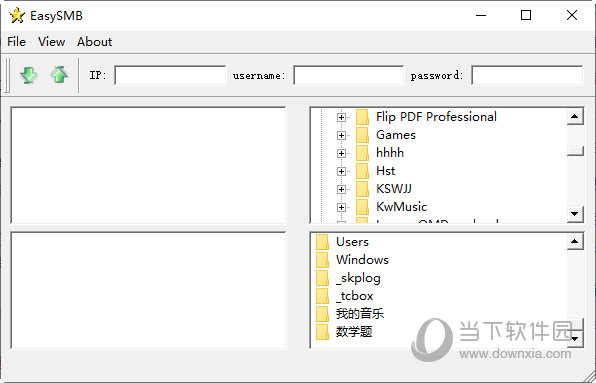Expand the Flip PDF Professional tree node

341,117
